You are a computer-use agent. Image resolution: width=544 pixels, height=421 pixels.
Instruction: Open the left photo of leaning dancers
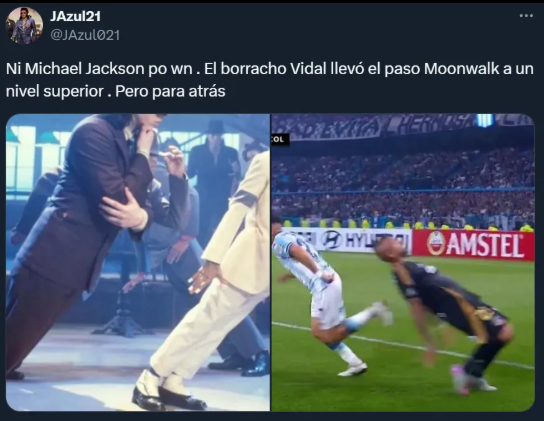tap(138, 262)
